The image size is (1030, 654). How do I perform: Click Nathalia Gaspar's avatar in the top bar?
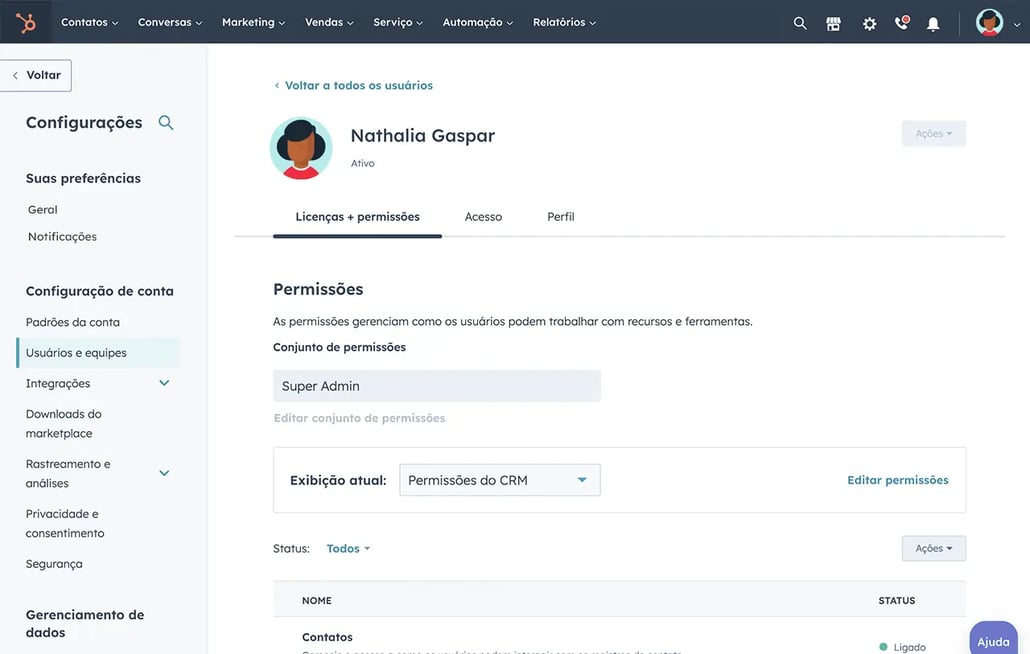point(988,21)
